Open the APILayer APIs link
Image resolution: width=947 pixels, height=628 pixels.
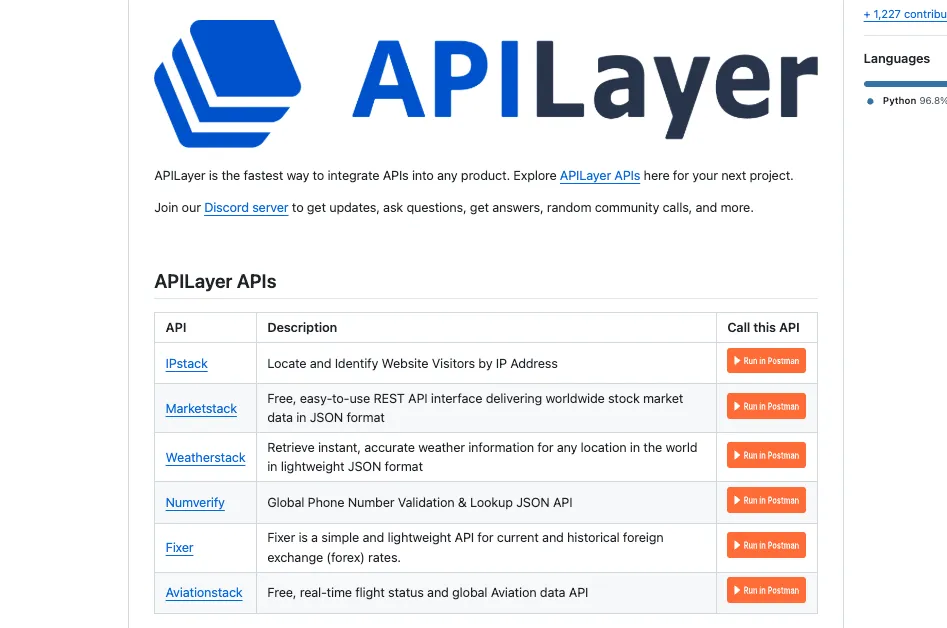coord(600,176)
